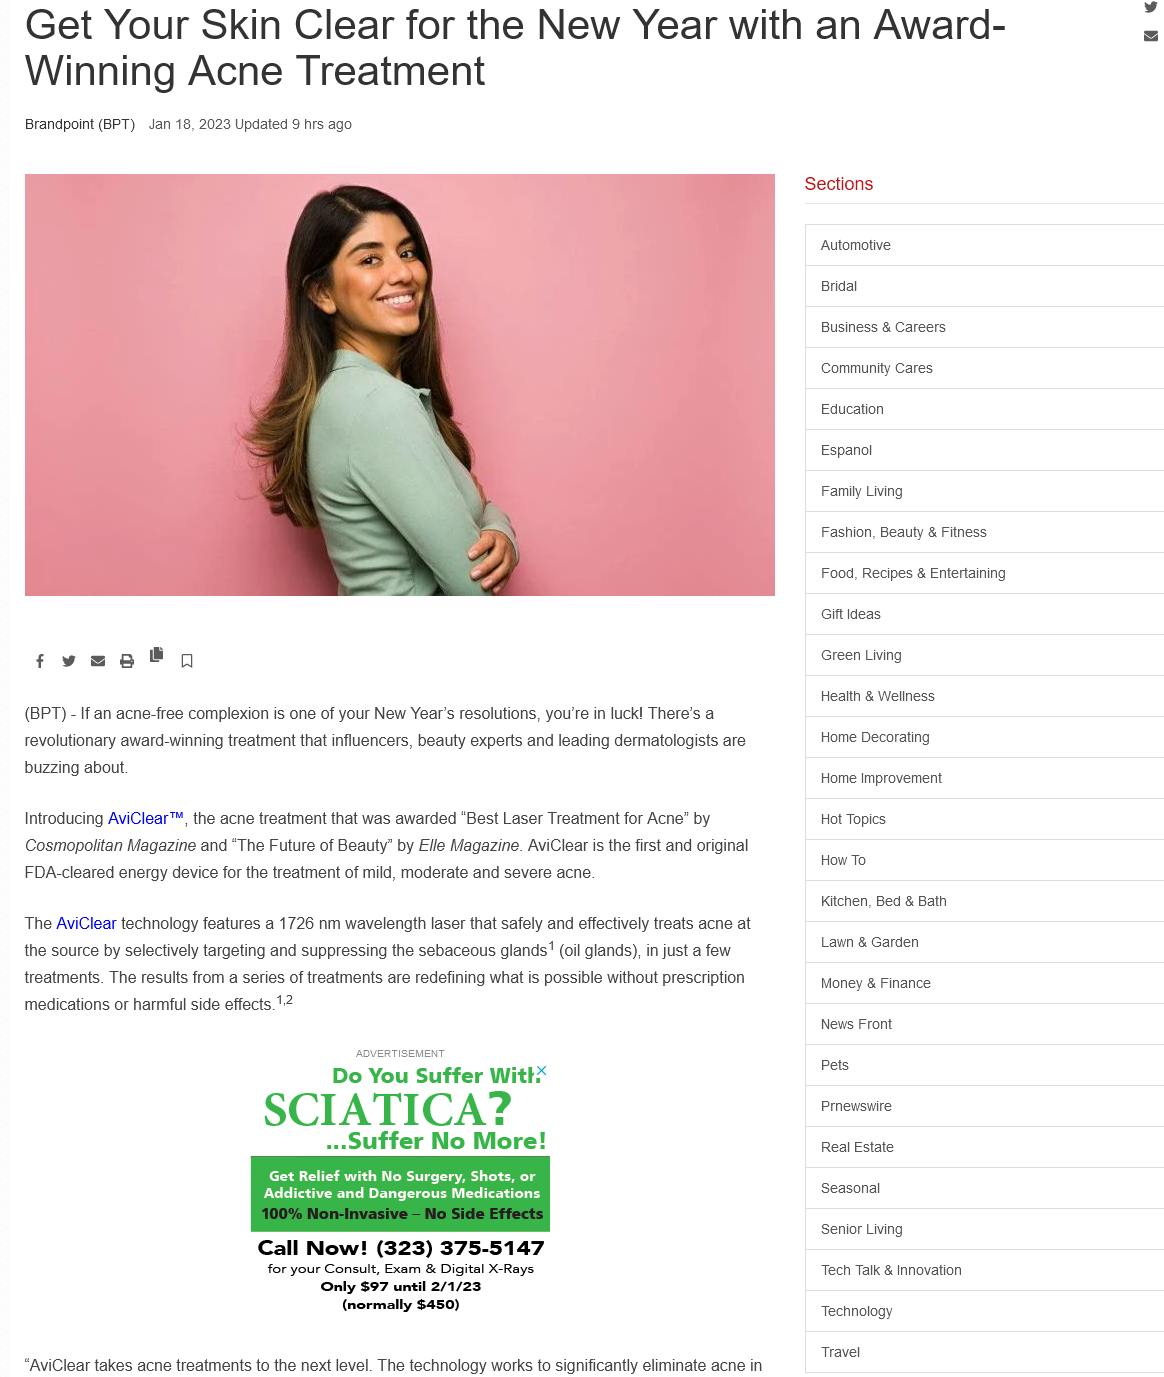
Task: Copy article link icon
Action: click(x=156, y=654)
